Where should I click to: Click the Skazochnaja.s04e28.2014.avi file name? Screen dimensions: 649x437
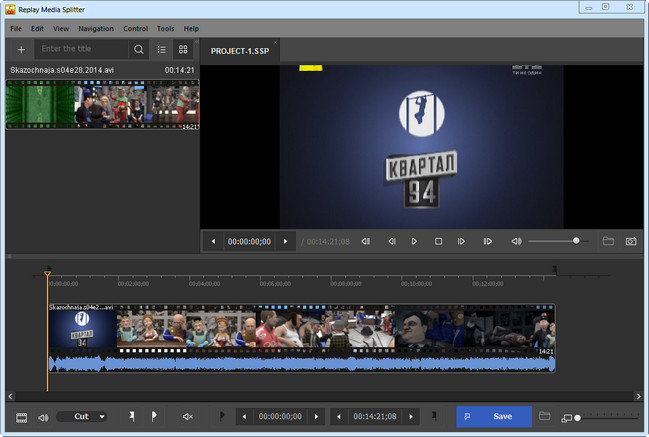[x=62, y=70]
